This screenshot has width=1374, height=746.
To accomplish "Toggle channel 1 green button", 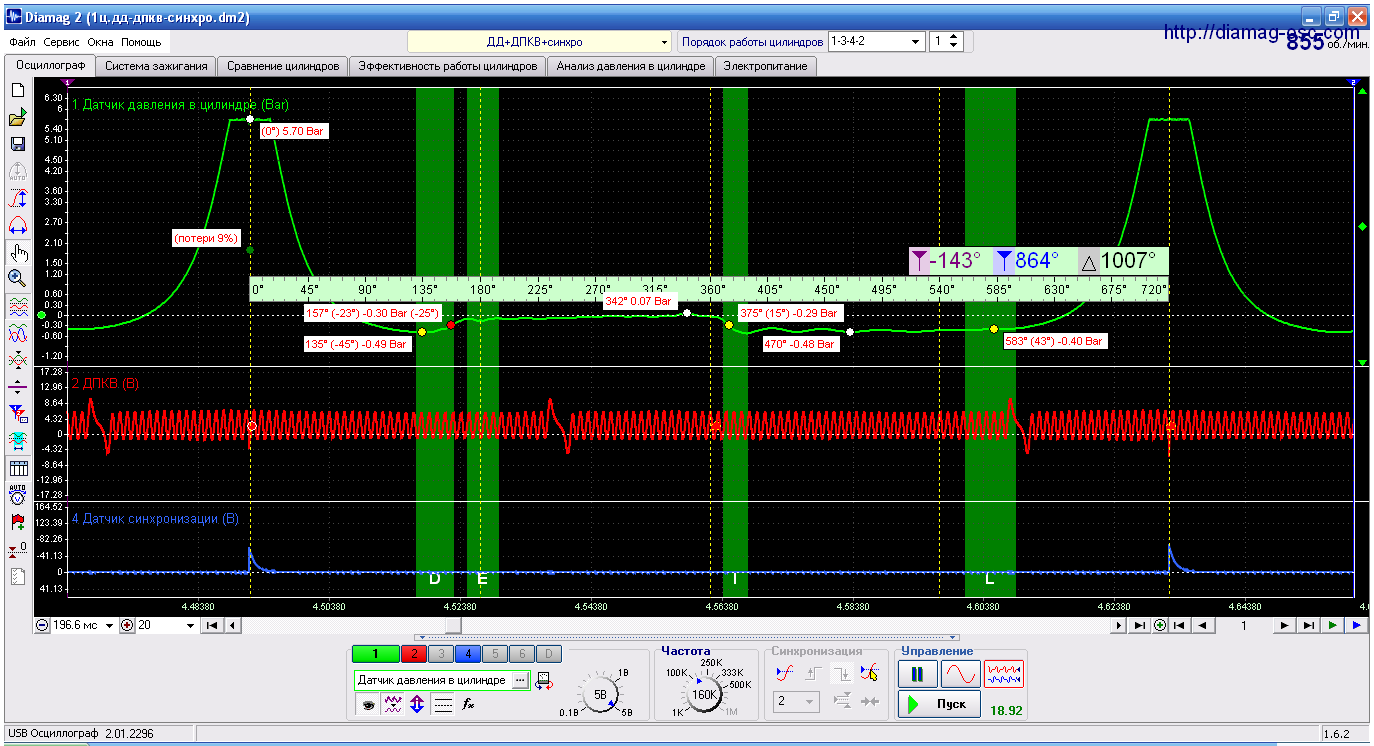I will (x=375, y=654).
